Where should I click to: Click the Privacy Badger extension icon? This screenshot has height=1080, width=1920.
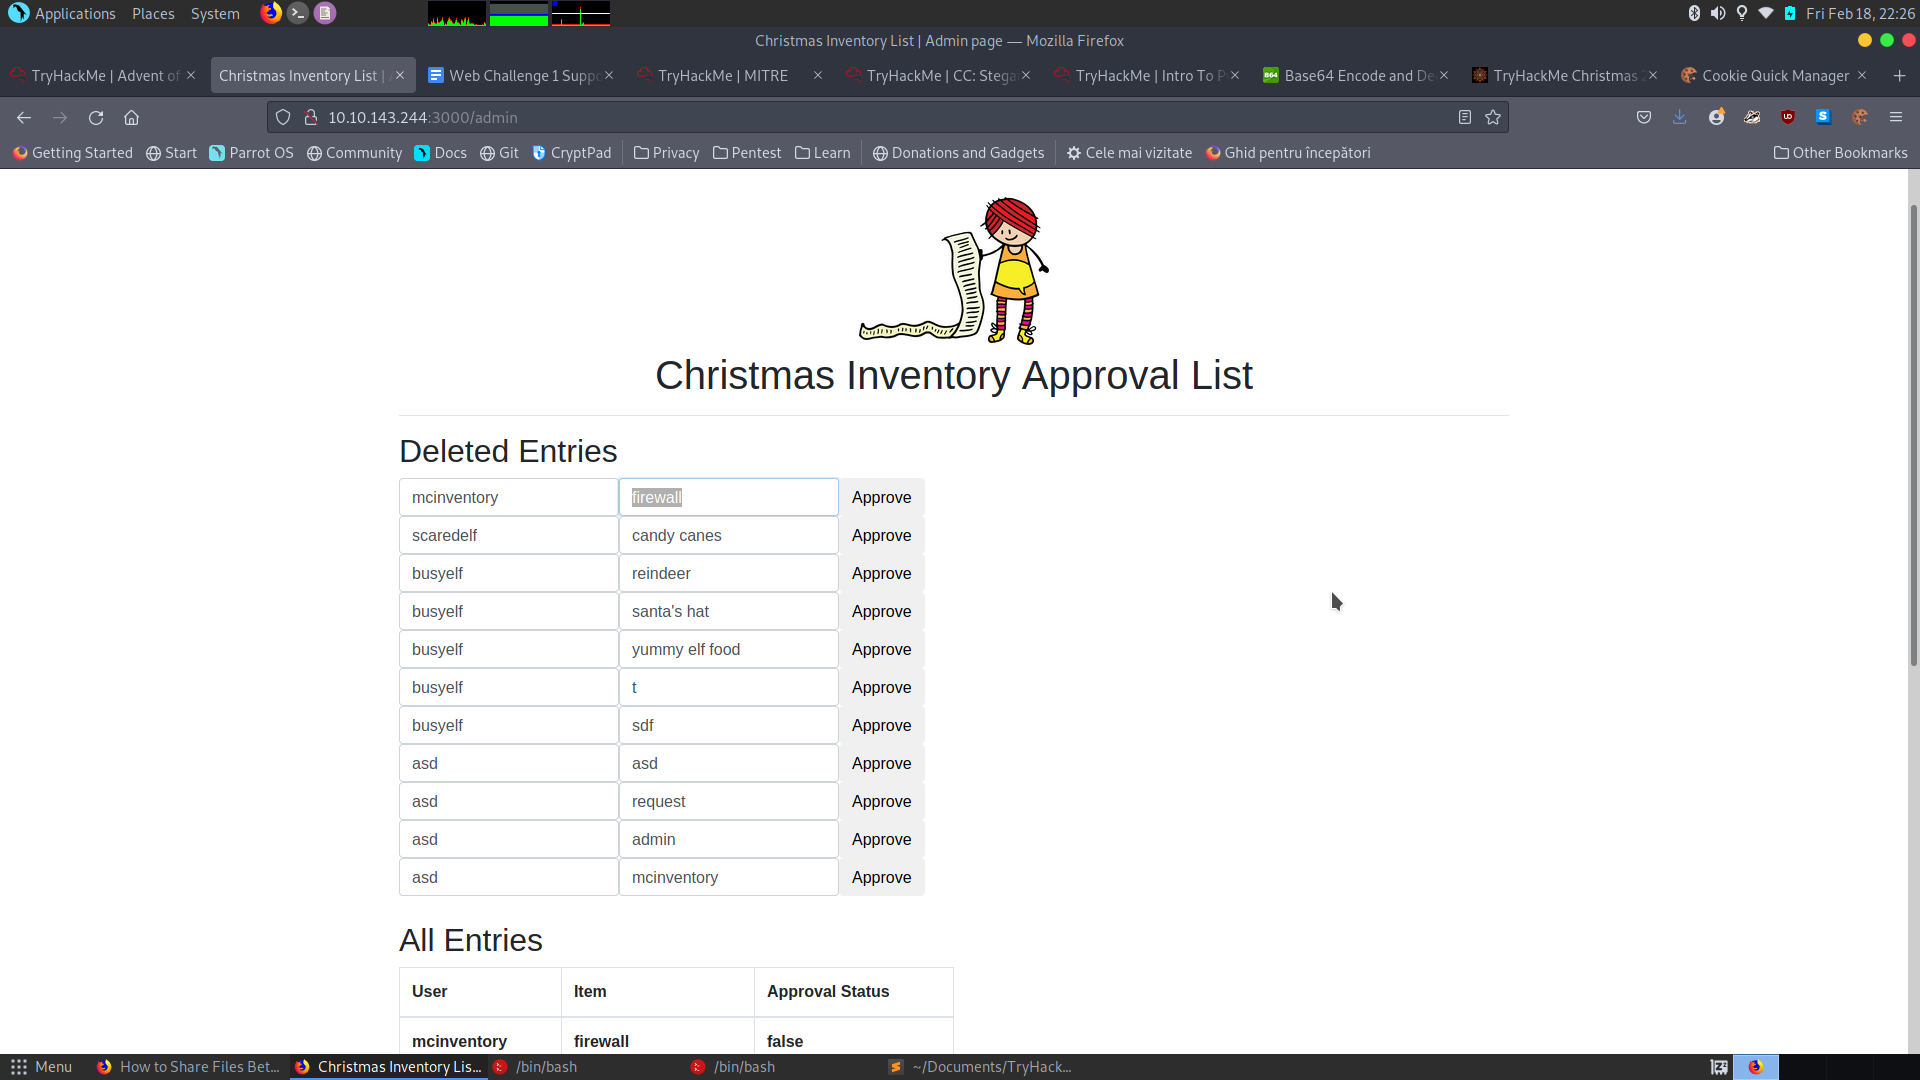1752,117
